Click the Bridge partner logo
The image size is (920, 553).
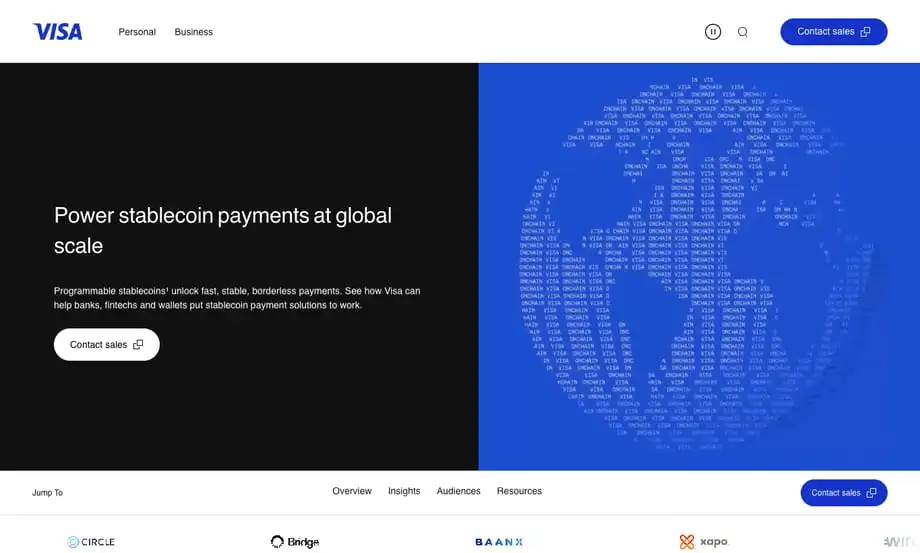(x=295, y=542)
